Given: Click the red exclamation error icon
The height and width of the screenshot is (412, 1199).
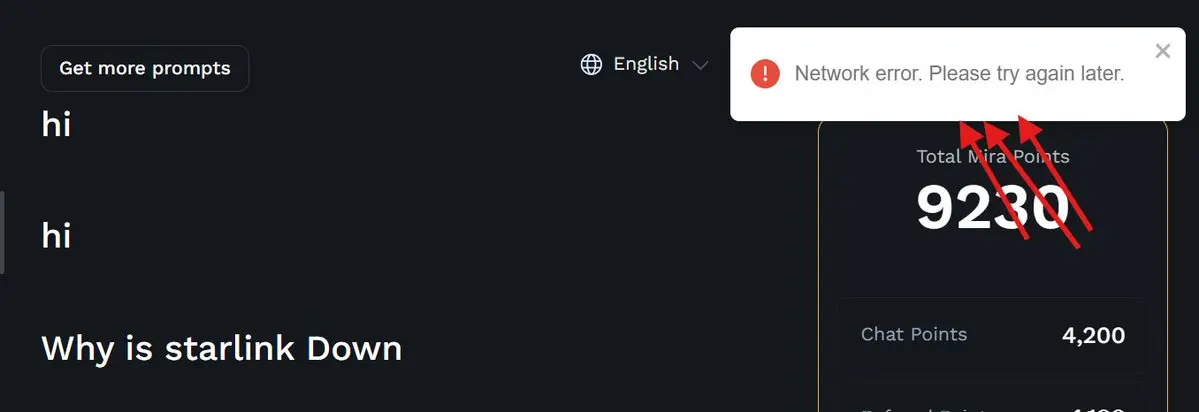Looking at the screenshot, I should [x=765, y=74].
